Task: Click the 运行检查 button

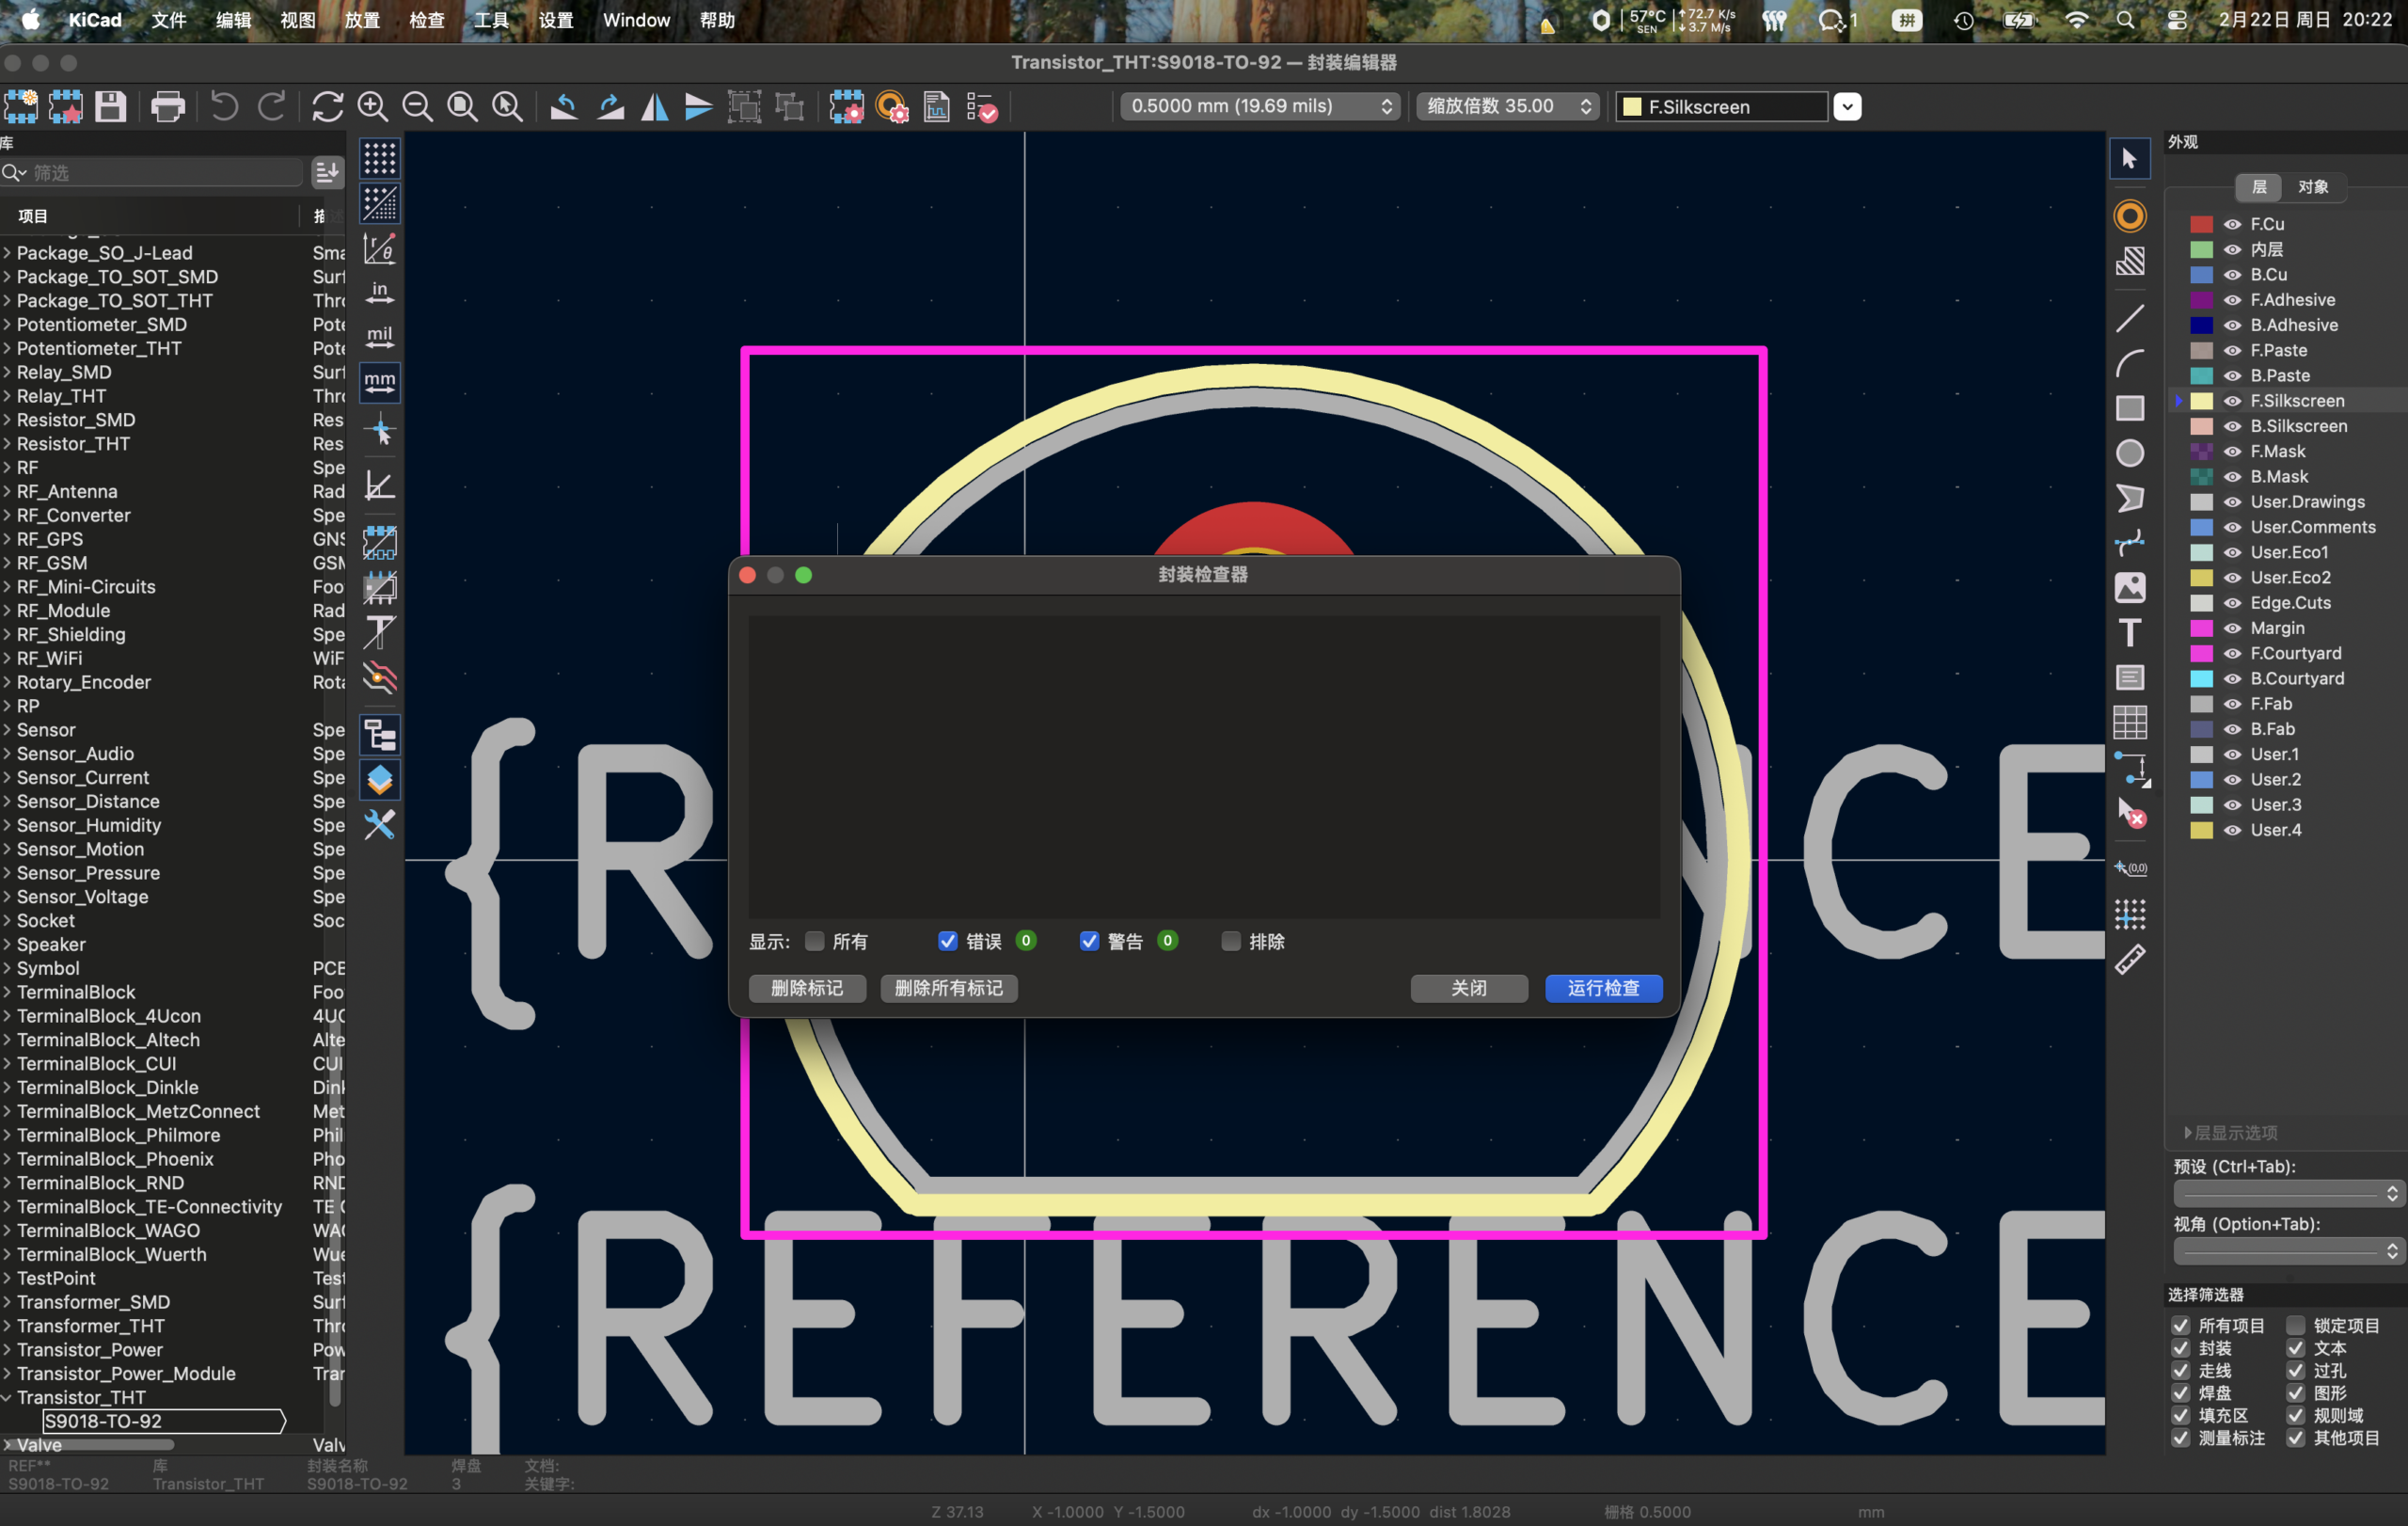Action: [x=1603, y=988]
